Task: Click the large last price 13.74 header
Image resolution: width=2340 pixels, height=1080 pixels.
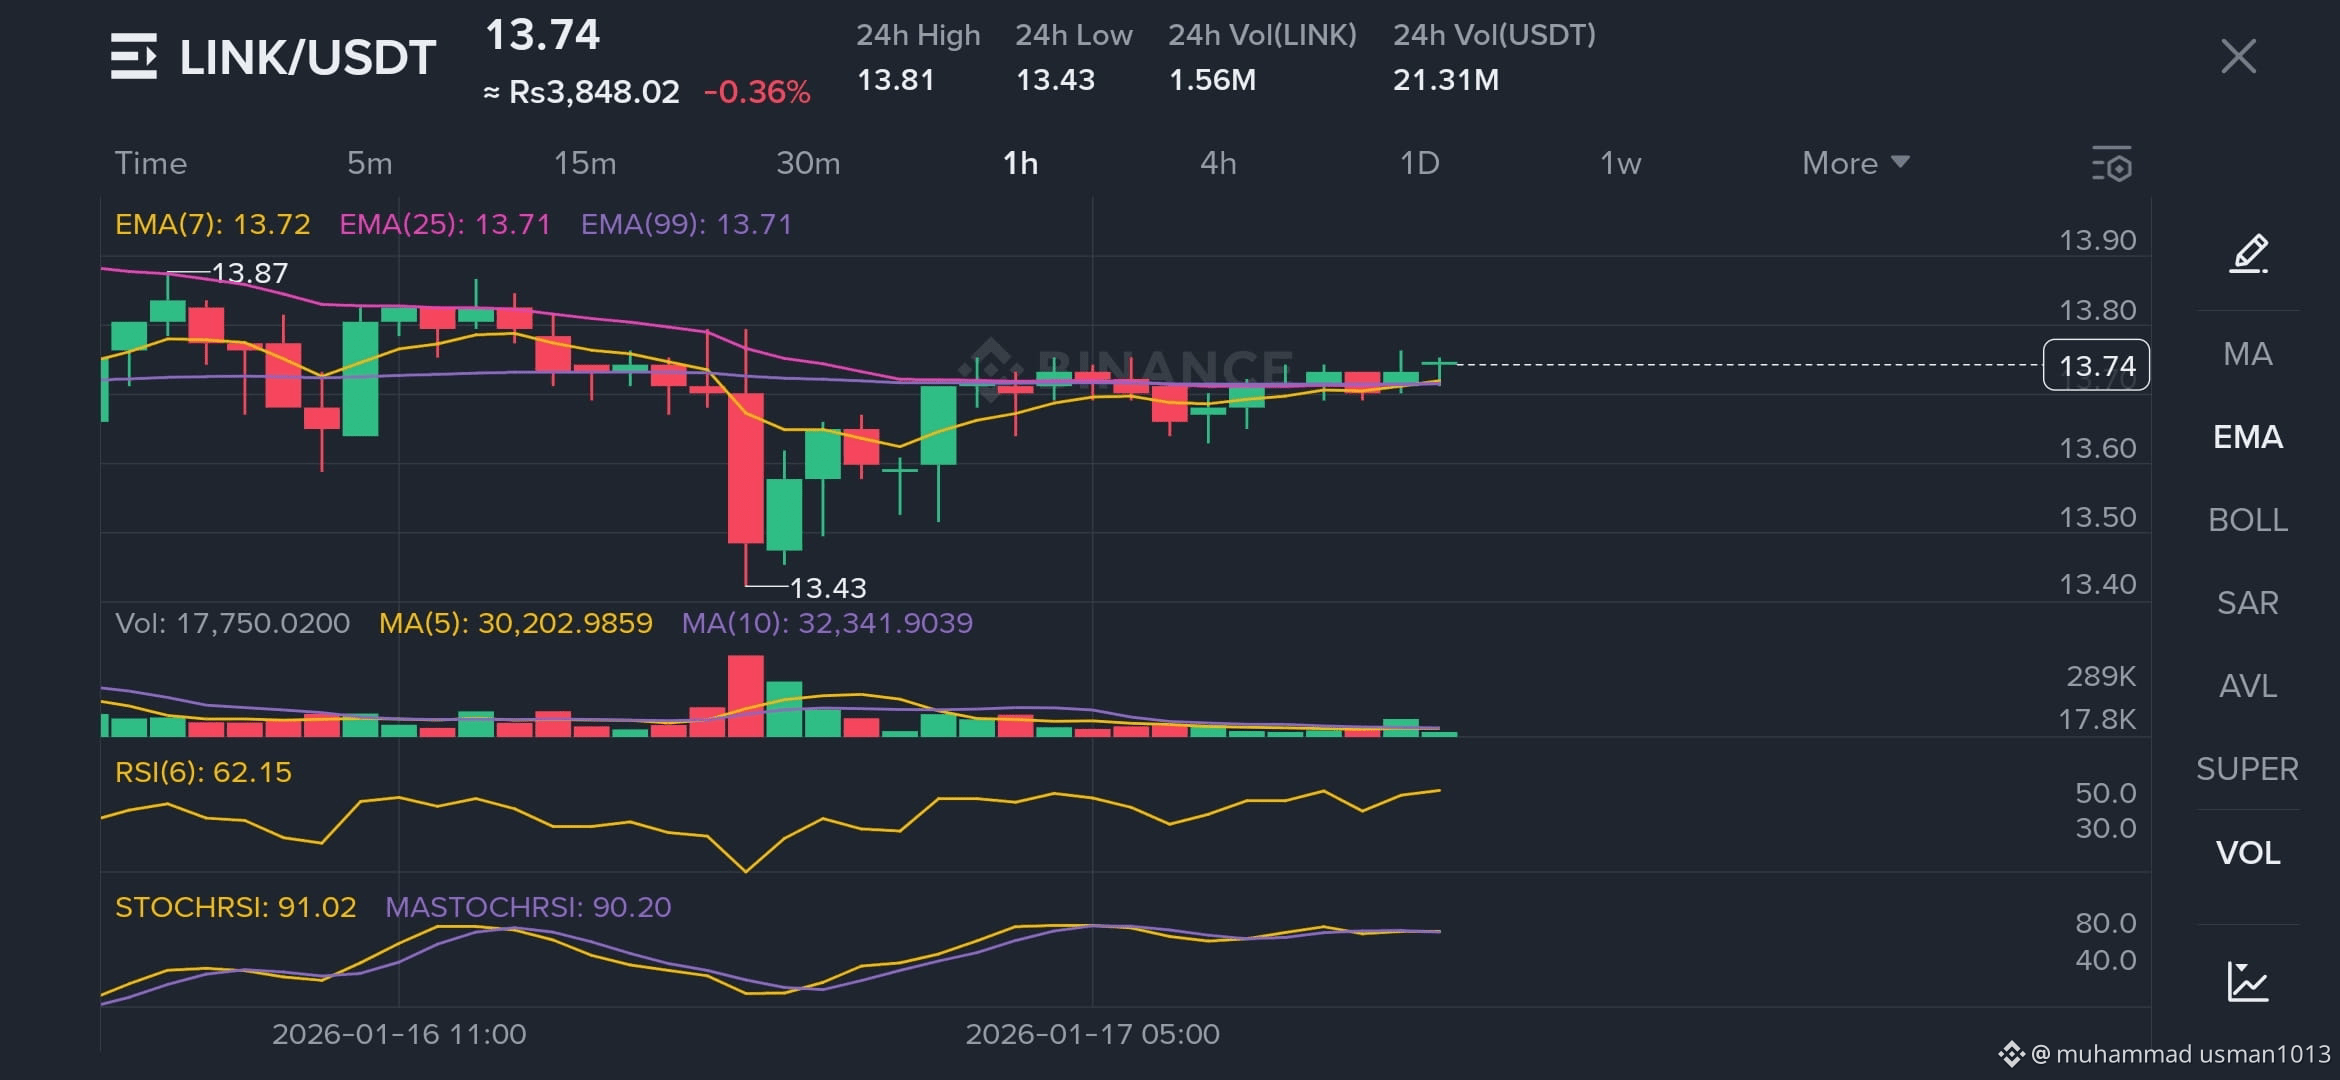Action: click(542, 35)
